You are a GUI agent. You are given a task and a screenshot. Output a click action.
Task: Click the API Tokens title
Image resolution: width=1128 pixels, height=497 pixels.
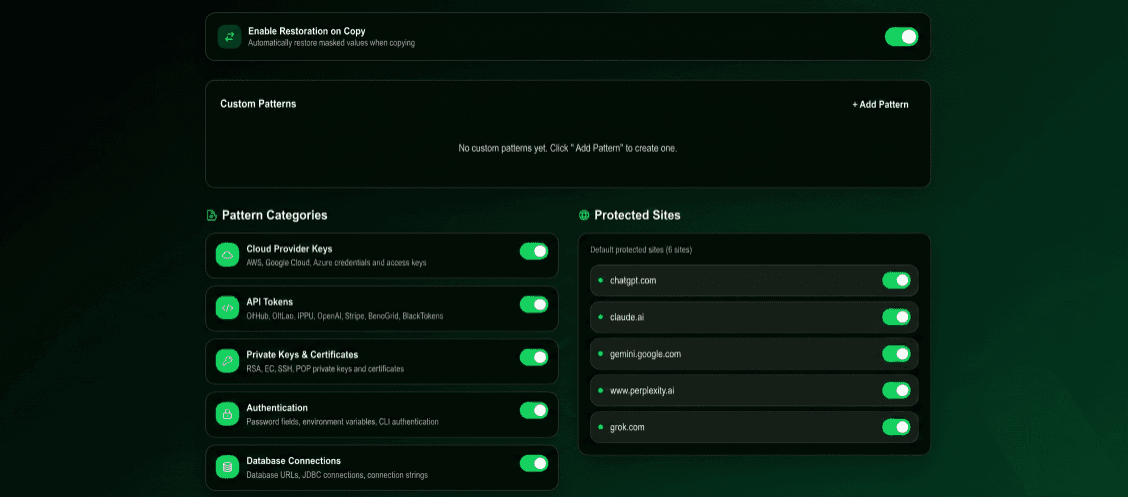tap(270, 302)
